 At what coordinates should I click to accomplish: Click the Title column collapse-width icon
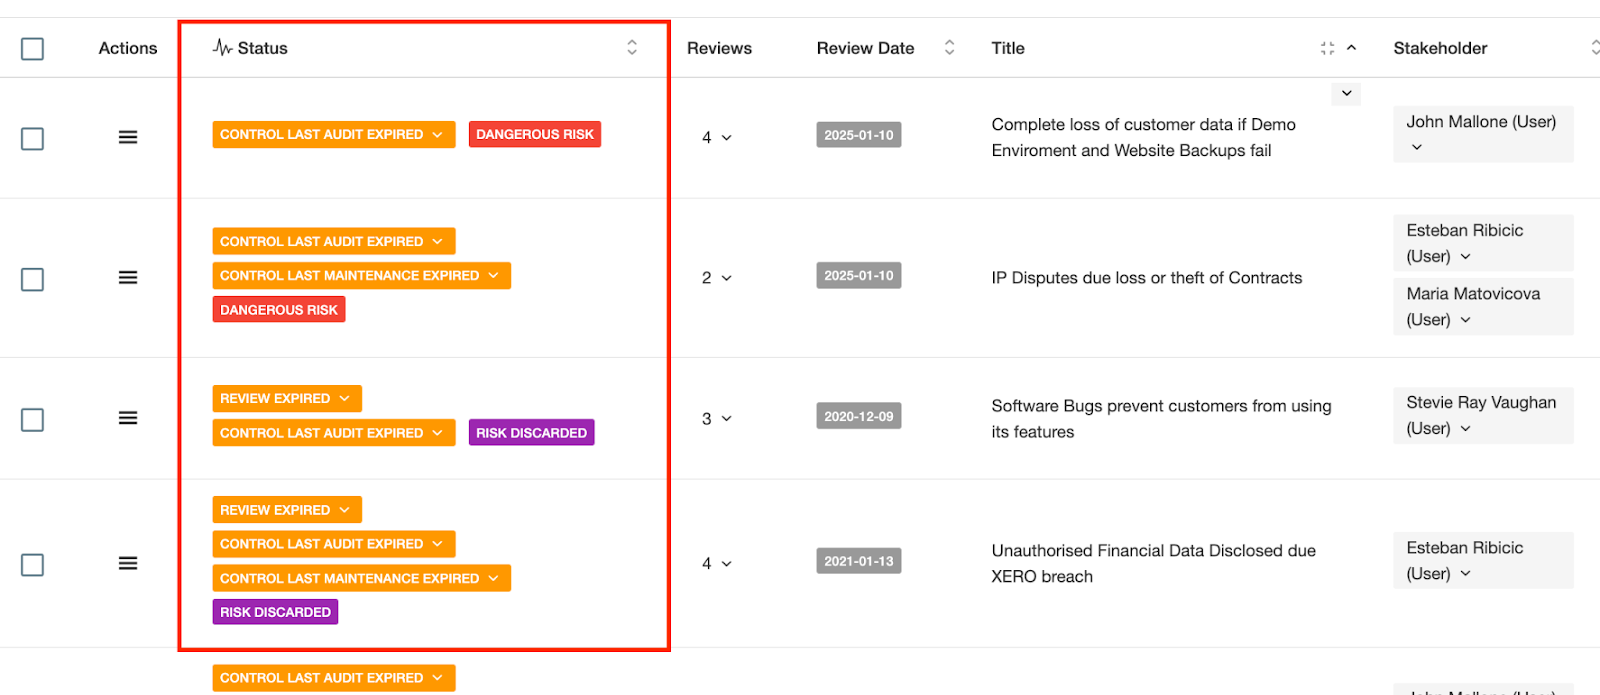(1327, 48)
